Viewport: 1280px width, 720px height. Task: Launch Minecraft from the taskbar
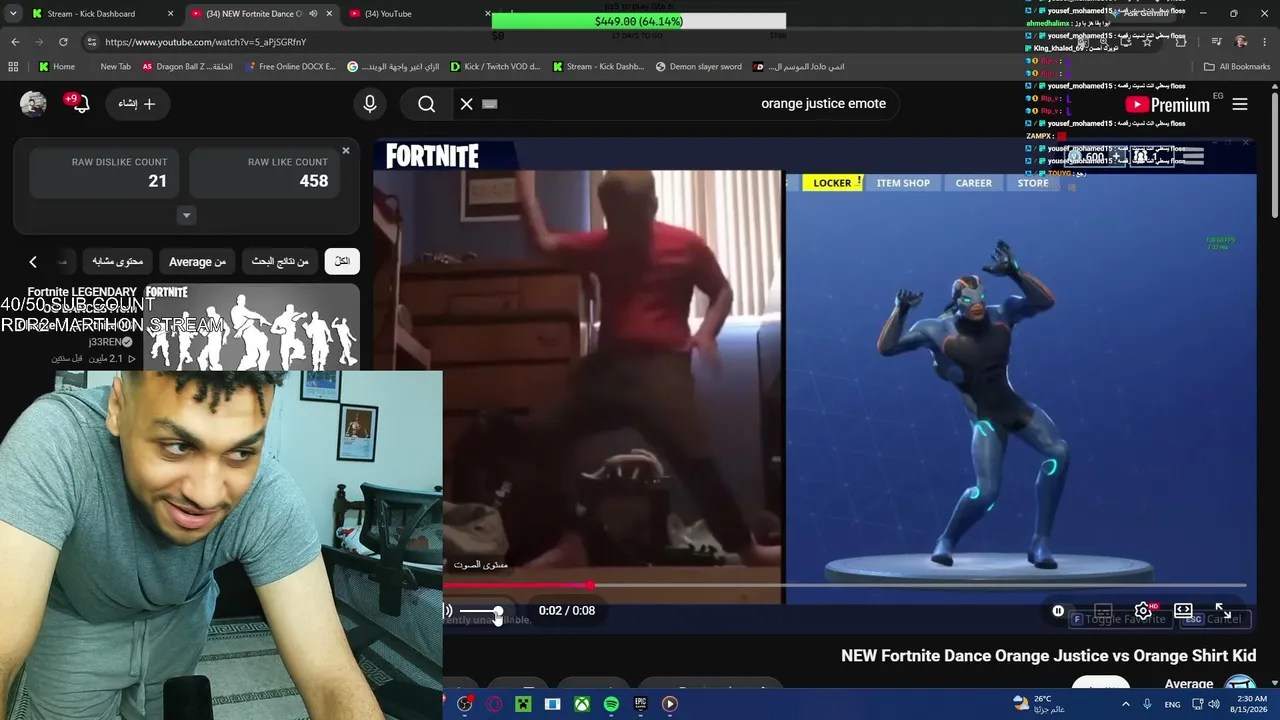pos(523,704)
